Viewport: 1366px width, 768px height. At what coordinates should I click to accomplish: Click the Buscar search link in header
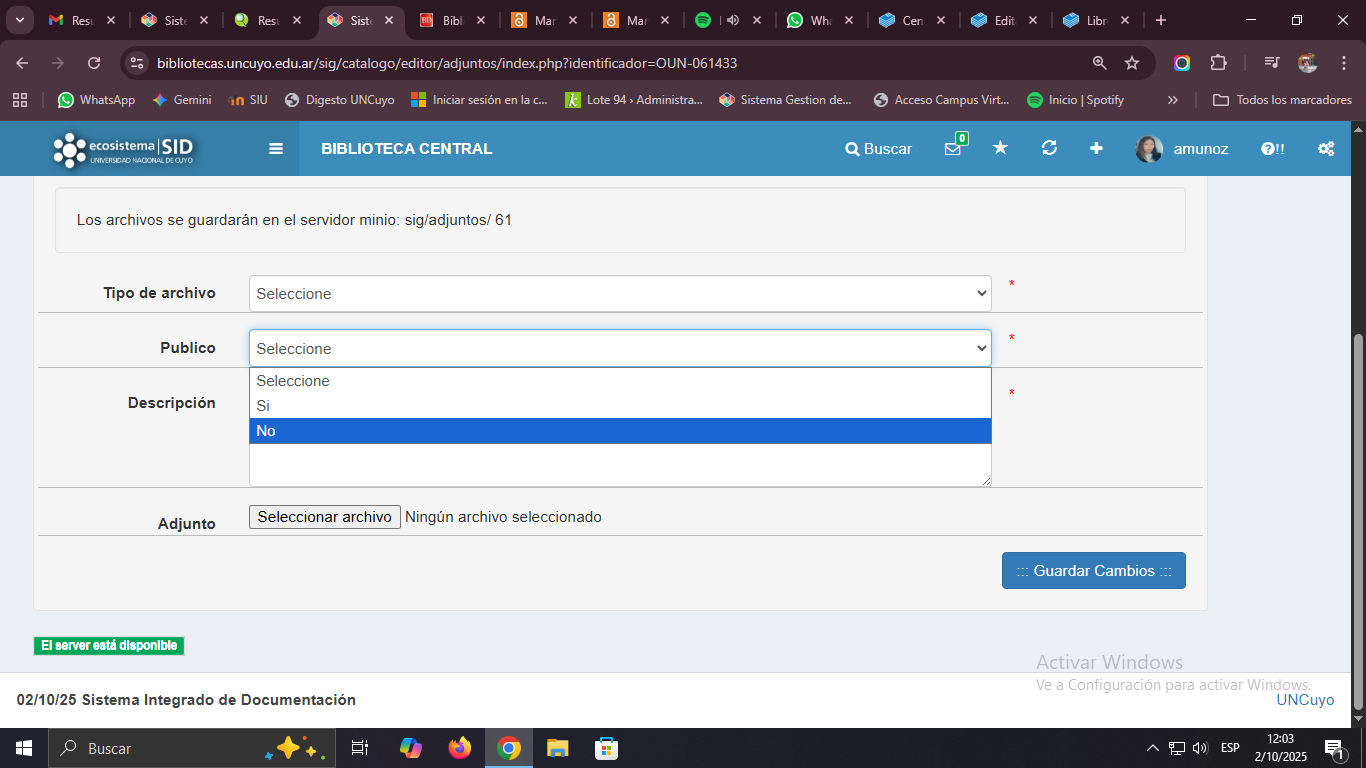(878, 149)
